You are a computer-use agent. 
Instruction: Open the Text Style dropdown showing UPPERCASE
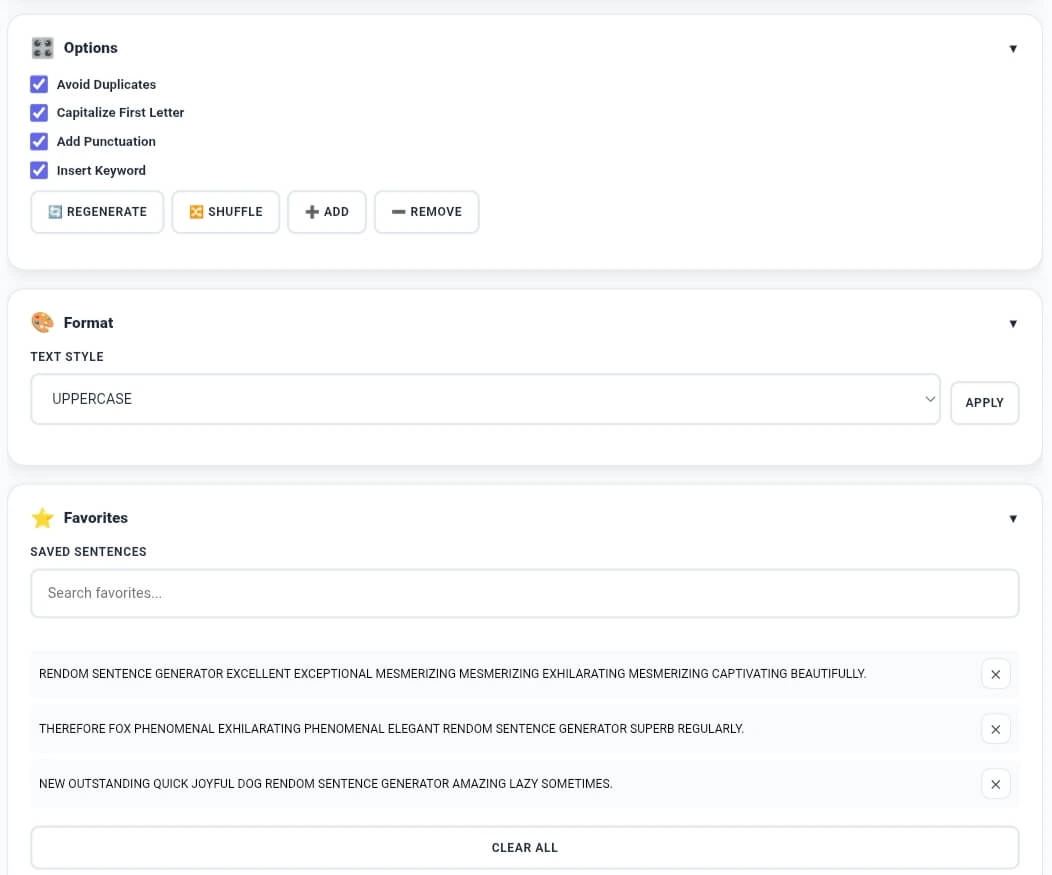[x=485, y=398]
